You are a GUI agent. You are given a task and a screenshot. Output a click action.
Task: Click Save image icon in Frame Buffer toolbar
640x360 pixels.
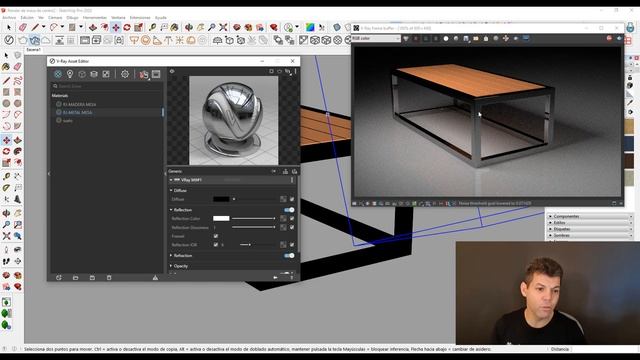point(466,38)
